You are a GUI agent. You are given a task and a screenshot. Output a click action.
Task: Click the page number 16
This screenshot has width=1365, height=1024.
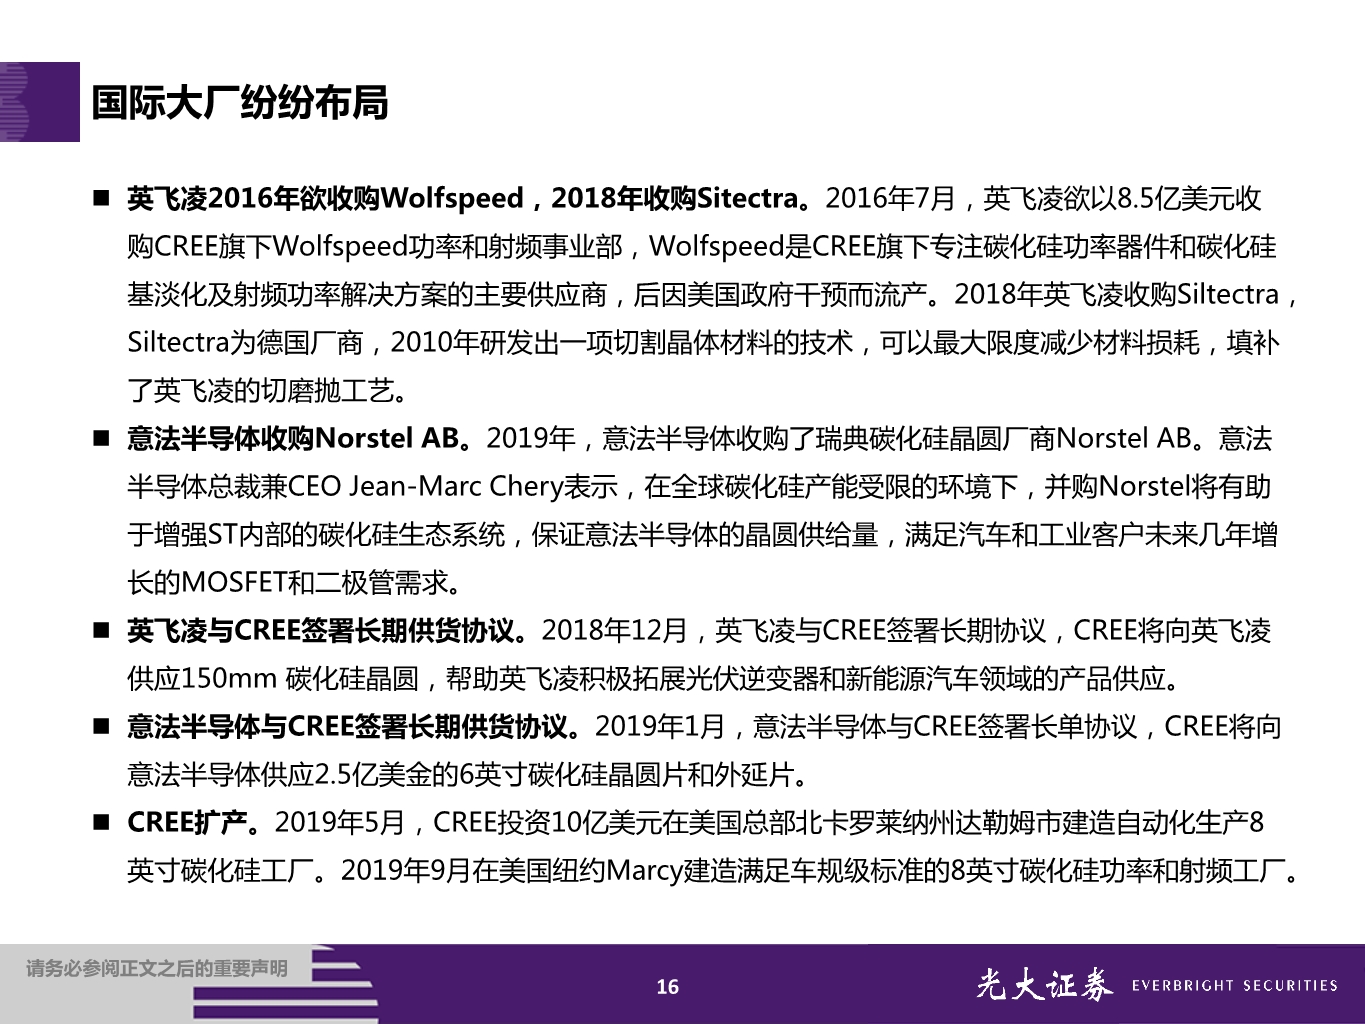click(665, 987)
